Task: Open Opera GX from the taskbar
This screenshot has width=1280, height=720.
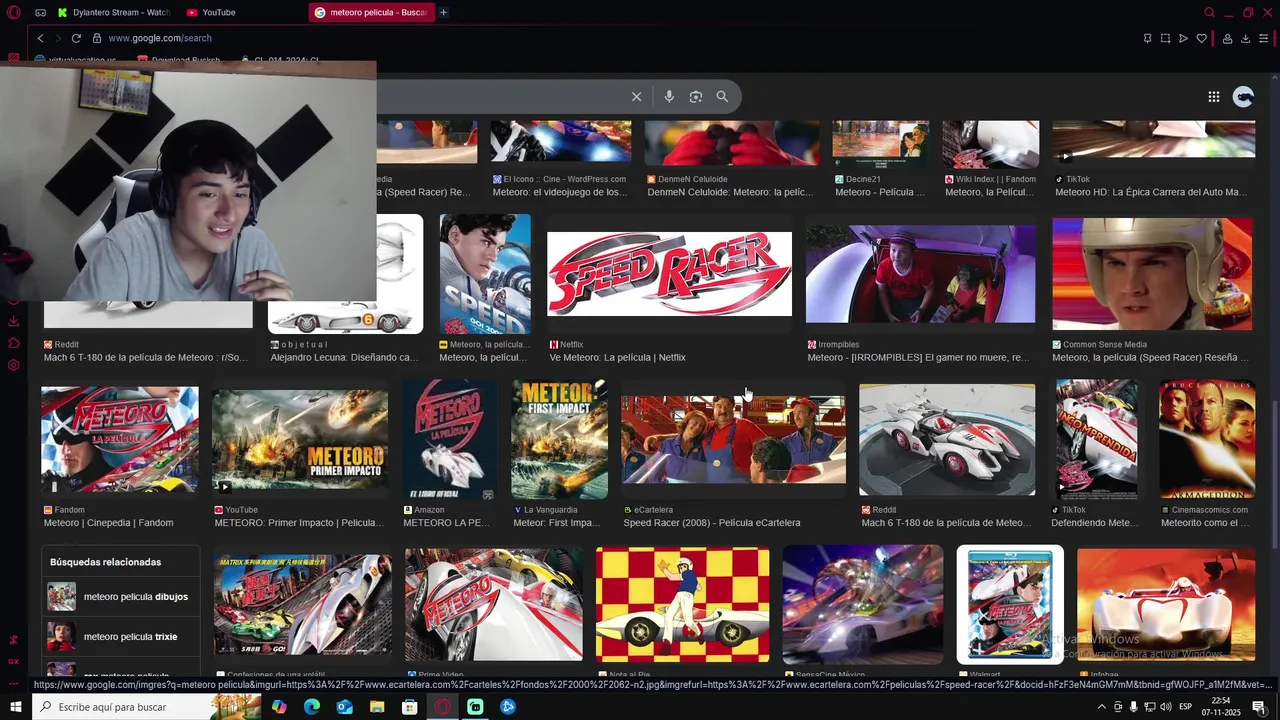Action: click(x=442, y=707)
